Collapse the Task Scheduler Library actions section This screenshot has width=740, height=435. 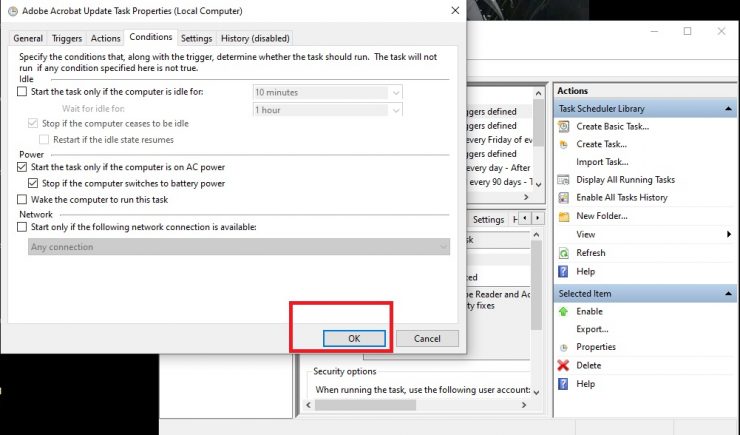[x=728, y=109]
